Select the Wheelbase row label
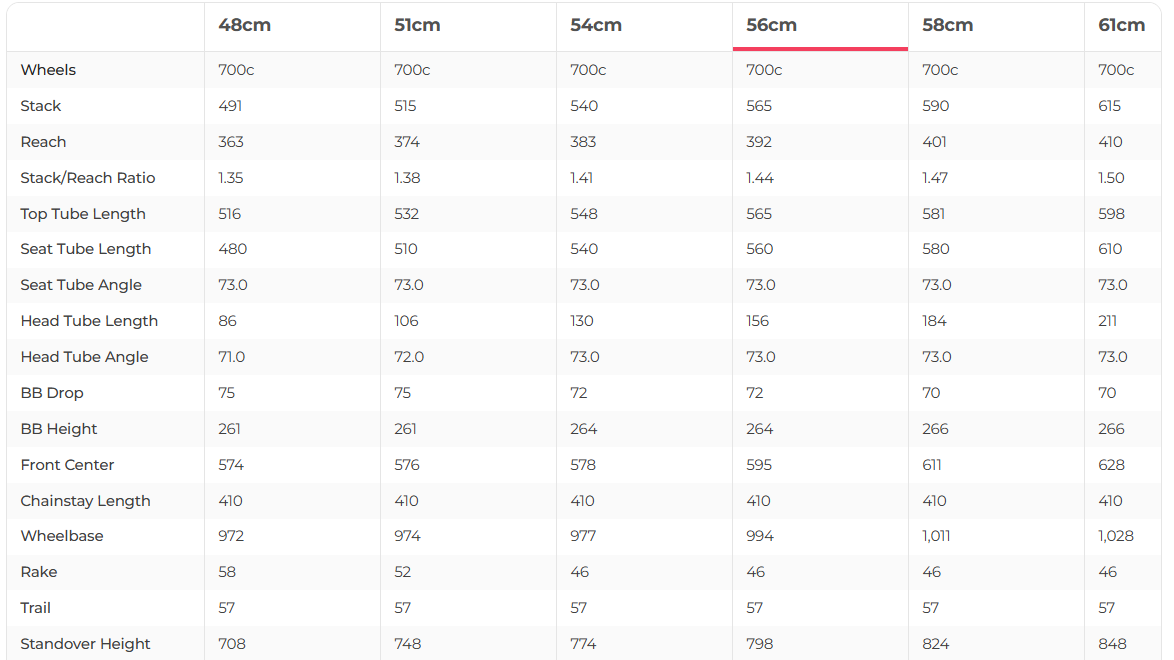The height and width of the screenshot is (660, 1174). pos(62,536)
